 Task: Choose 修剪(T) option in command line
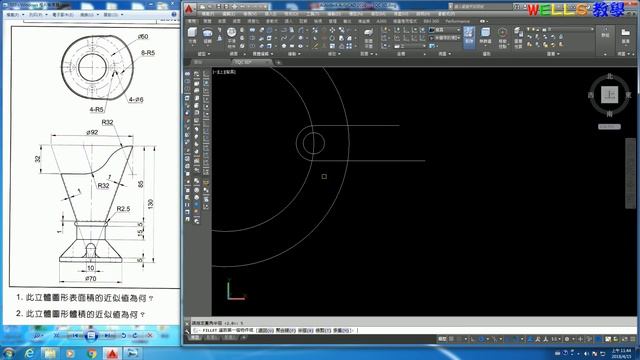(x=322, y=331)
